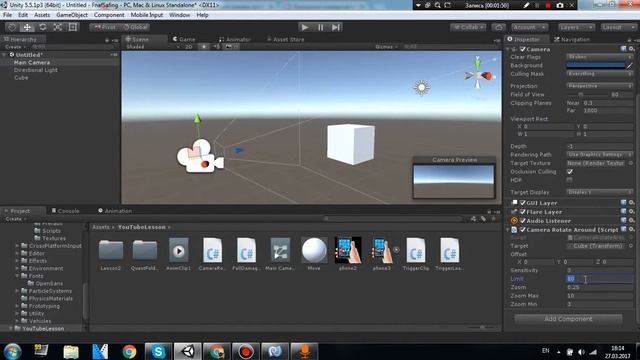Open the Layout dropdown
This screenshot has width=640, height=360.
tap(618, 27)
